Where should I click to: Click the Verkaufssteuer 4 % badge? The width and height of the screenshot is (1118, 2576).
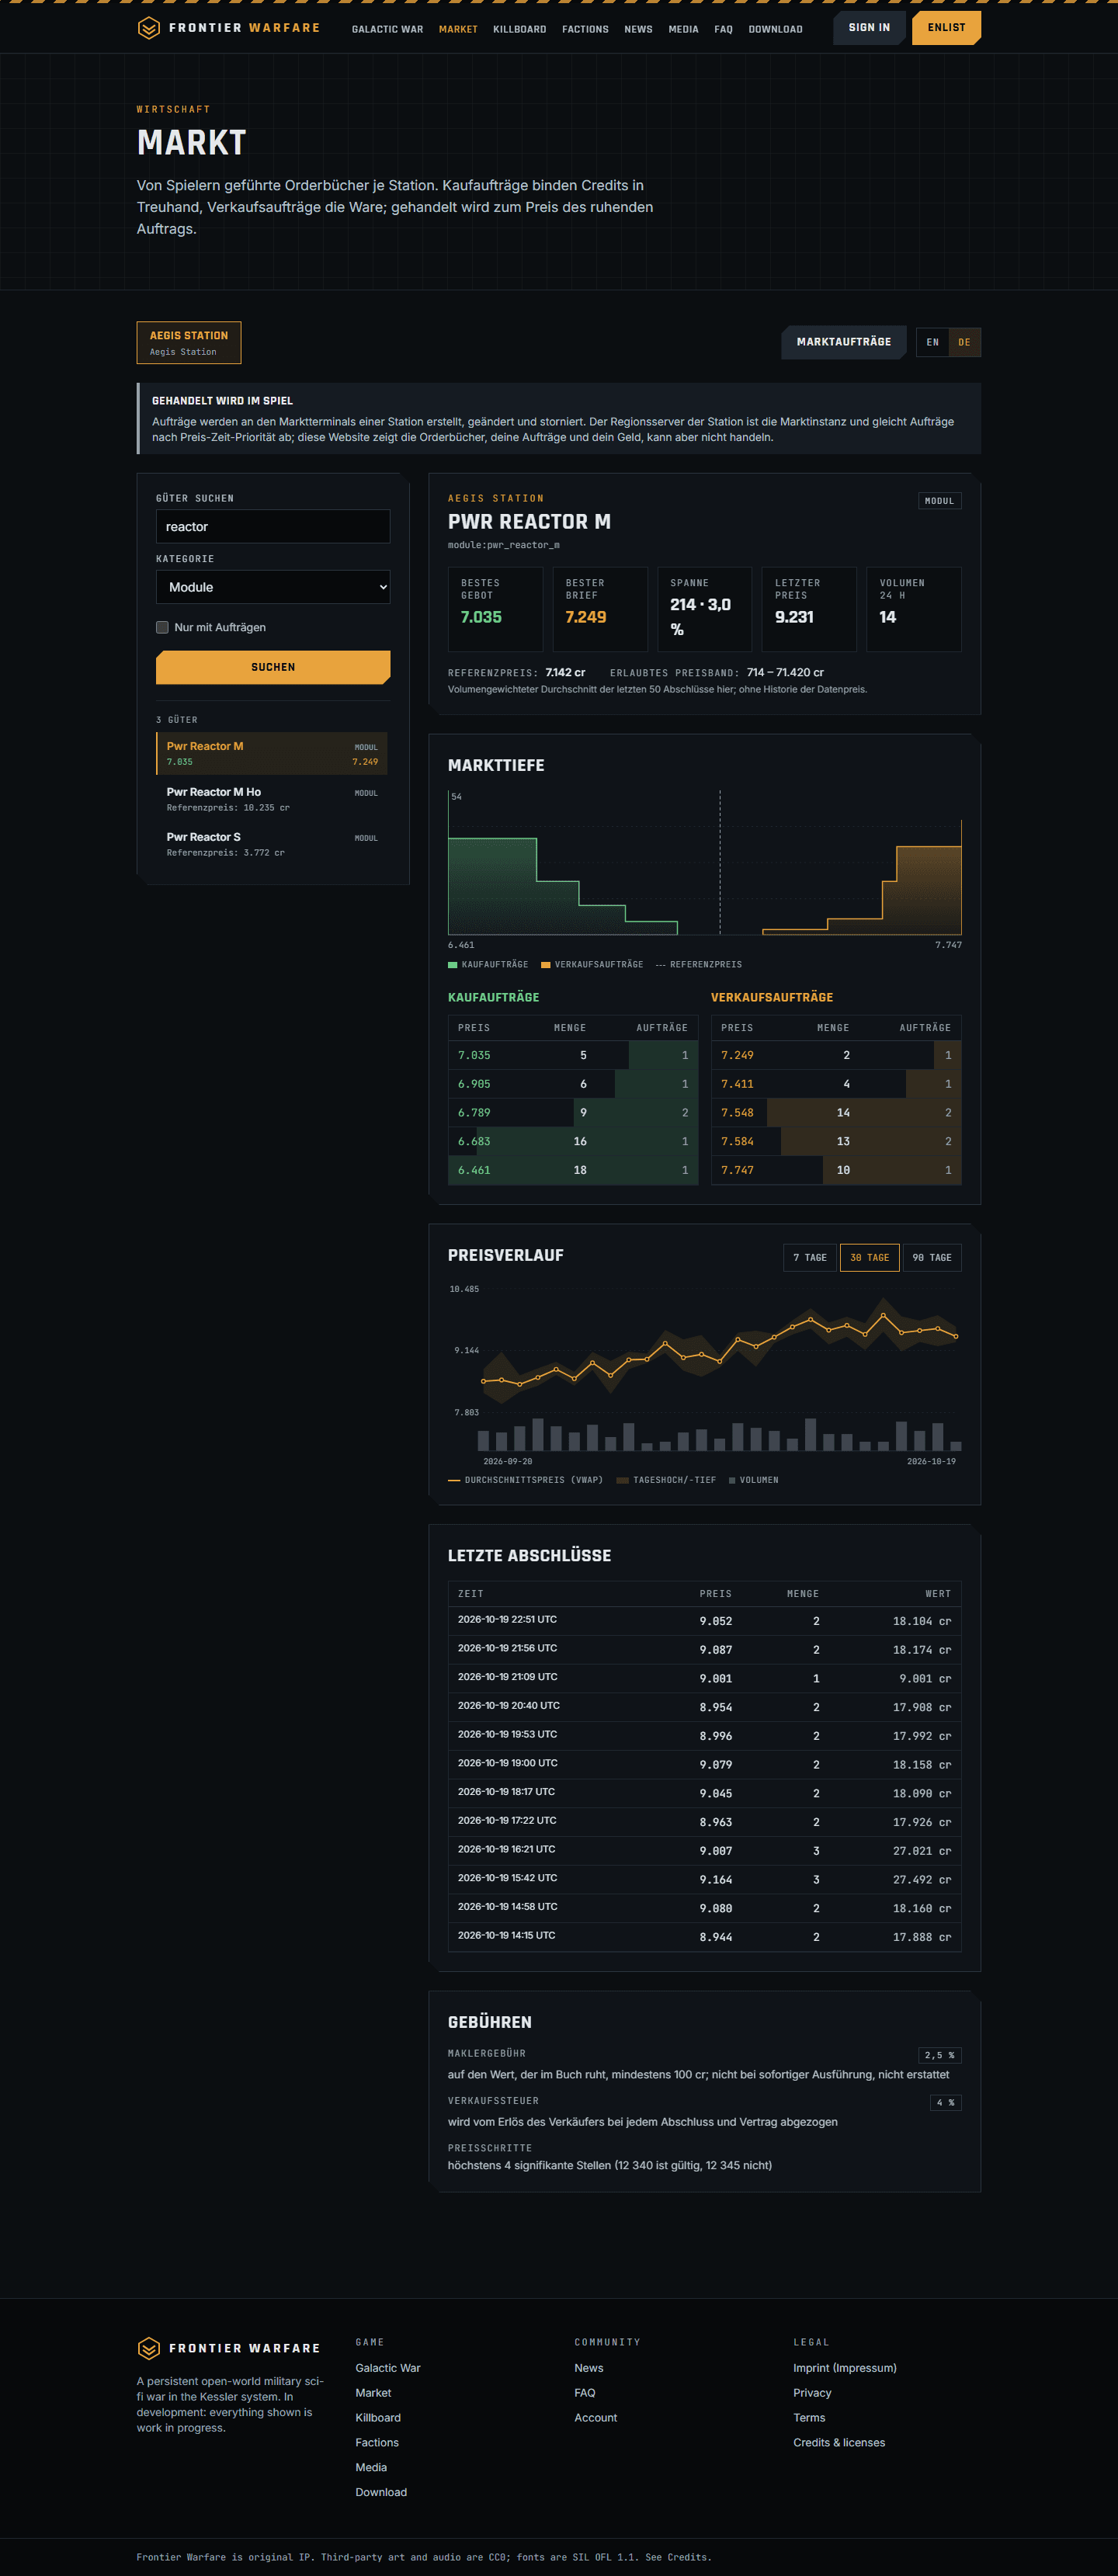point(945,2102)
